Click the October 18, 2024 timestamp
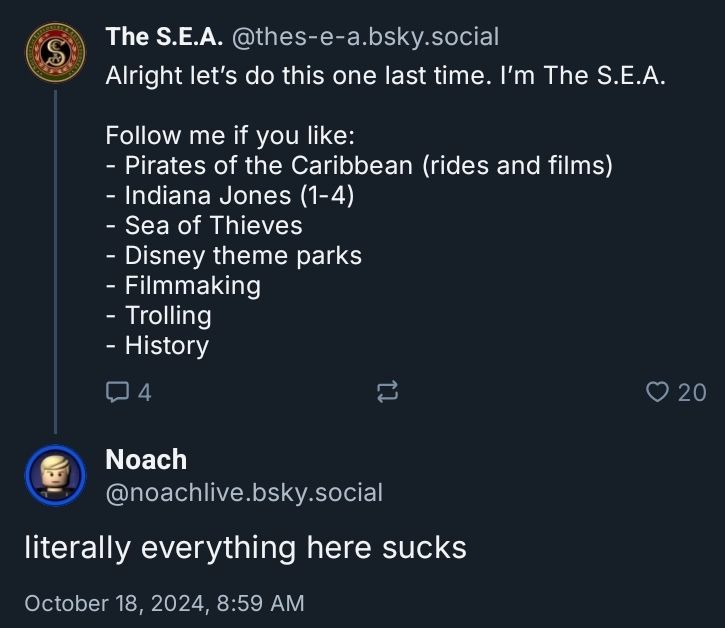 [x=164, y=603]
